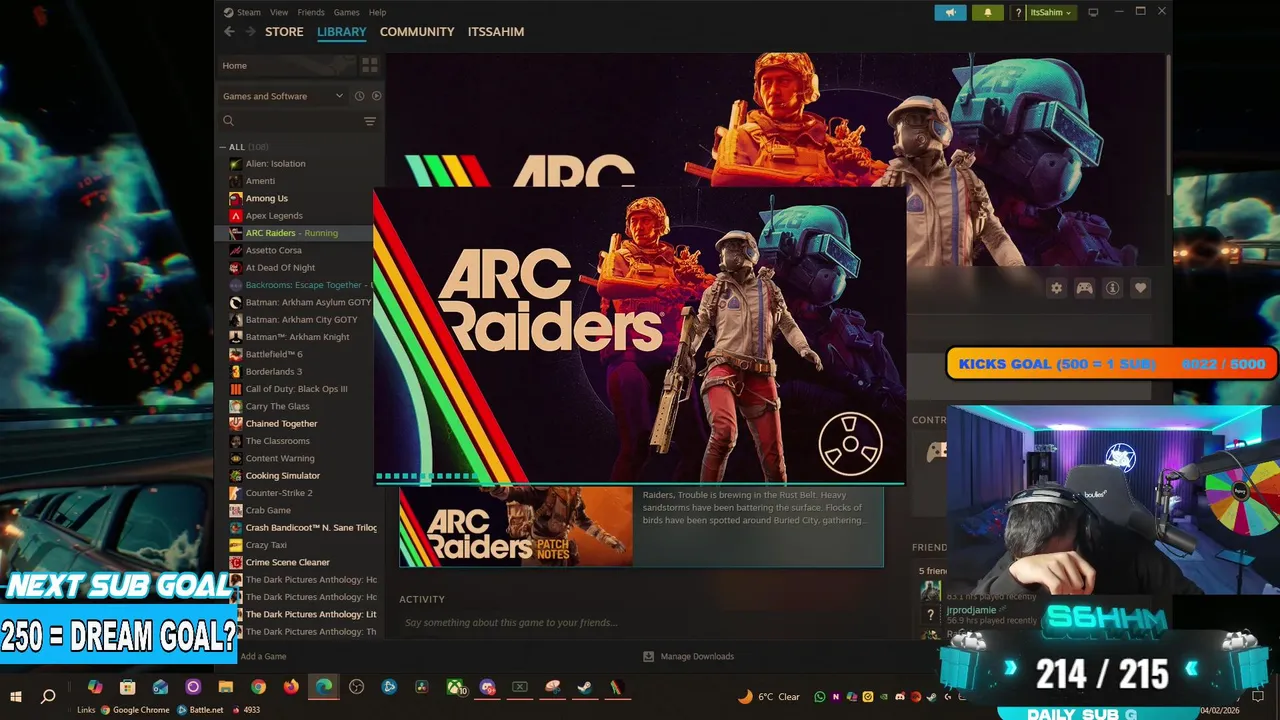1280x720 pixels.
Task: Click Add a Game at bottom left
Action: [x=263, y=656]
